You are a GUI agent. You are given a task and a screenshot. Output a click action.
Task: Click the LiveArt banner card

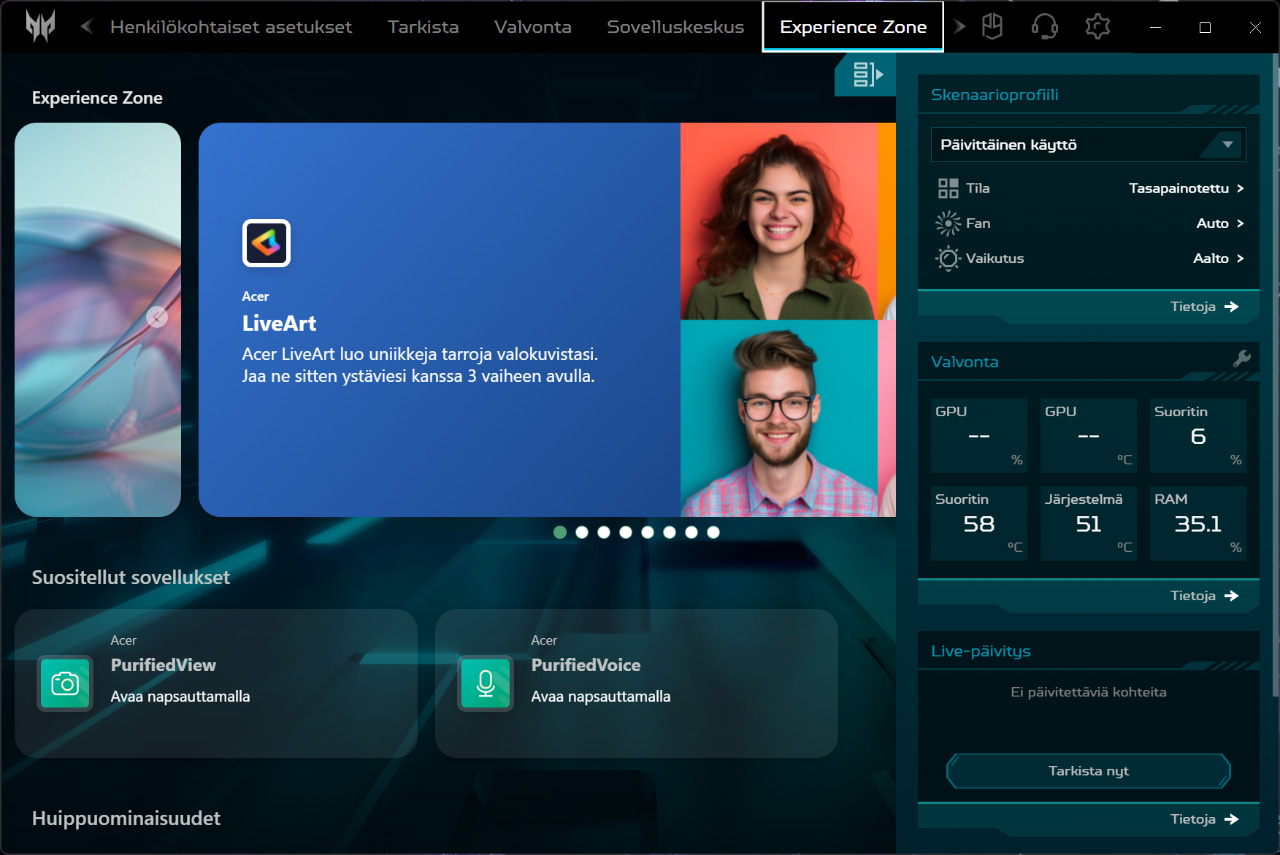[547, 320]
